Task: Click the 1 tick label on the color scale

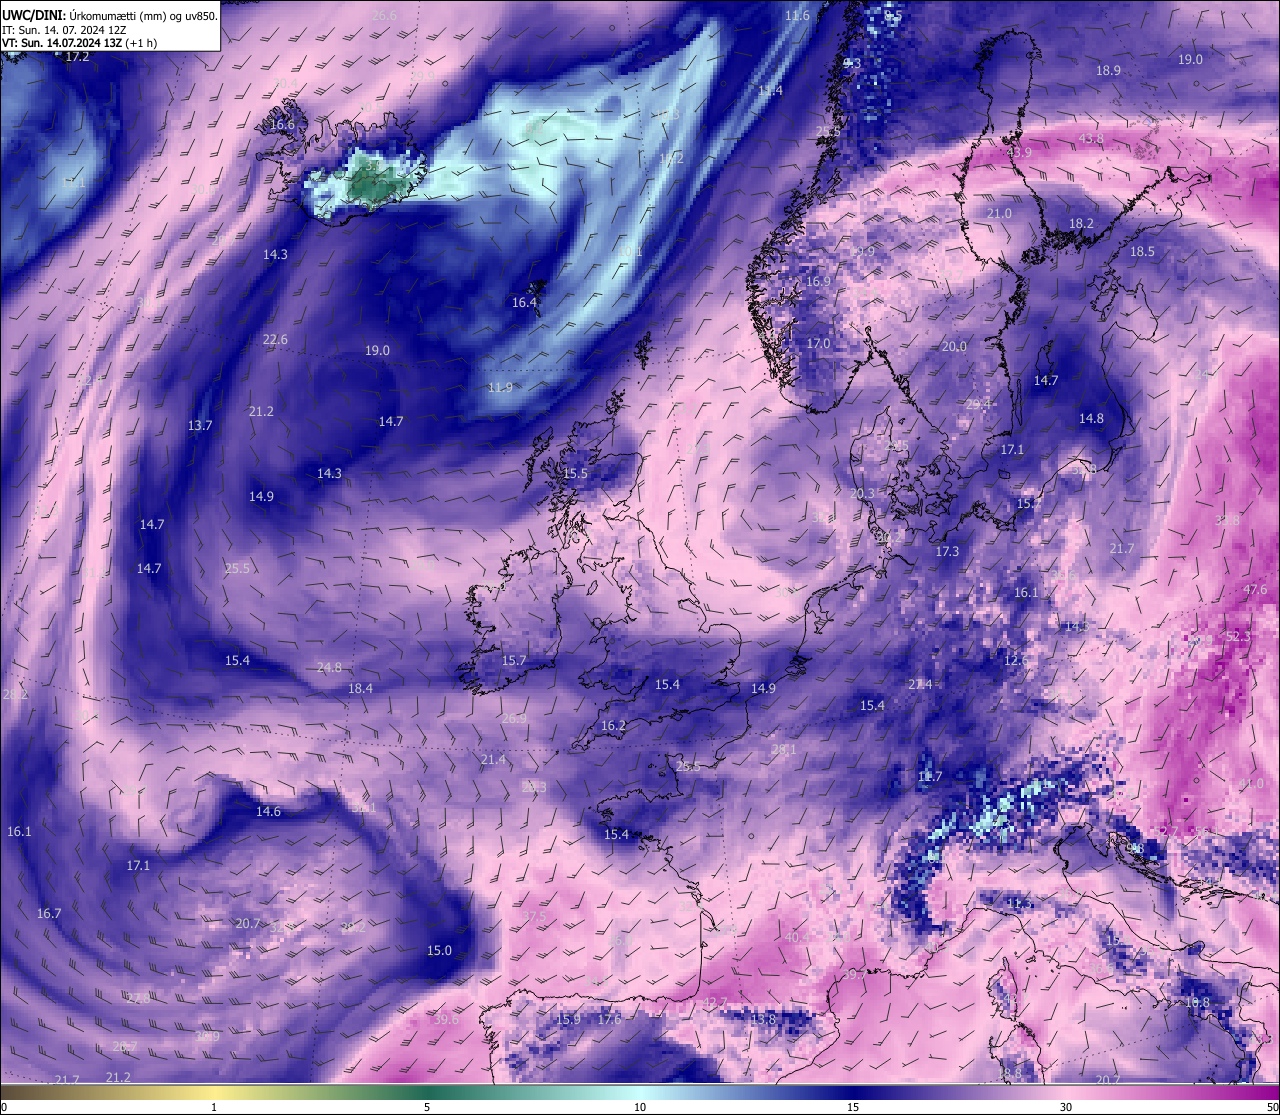Action: point(214,1107)
